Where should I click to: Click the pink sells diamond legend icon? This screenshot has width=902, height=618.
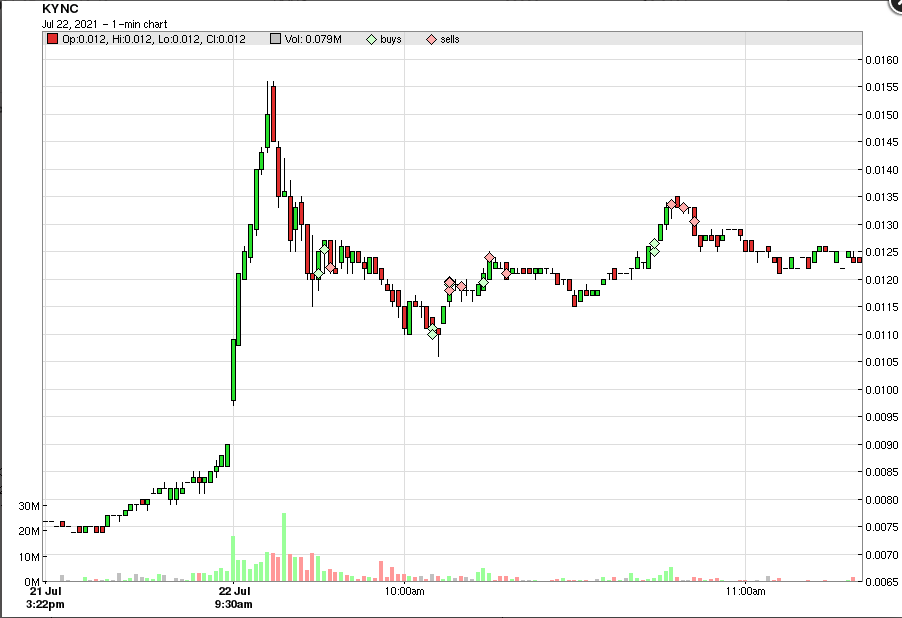point(431,39)
